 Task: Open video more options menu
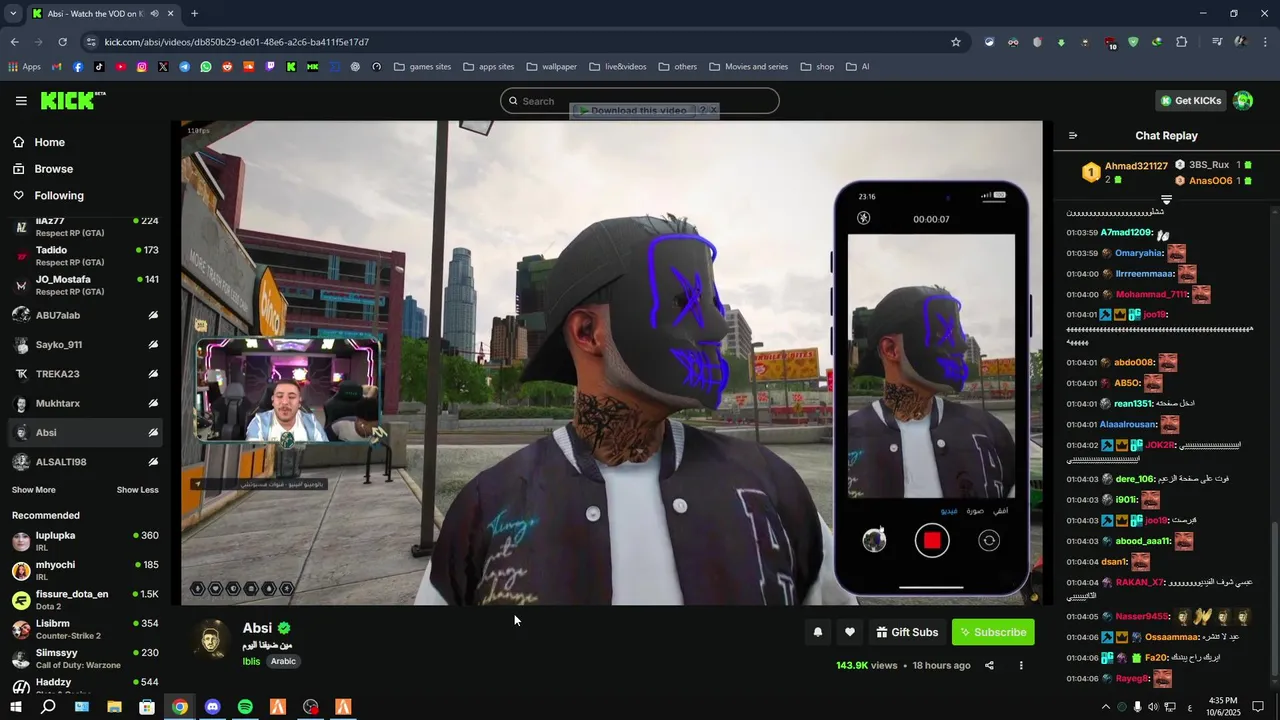pyautogui.click(x=1021, y=665)
